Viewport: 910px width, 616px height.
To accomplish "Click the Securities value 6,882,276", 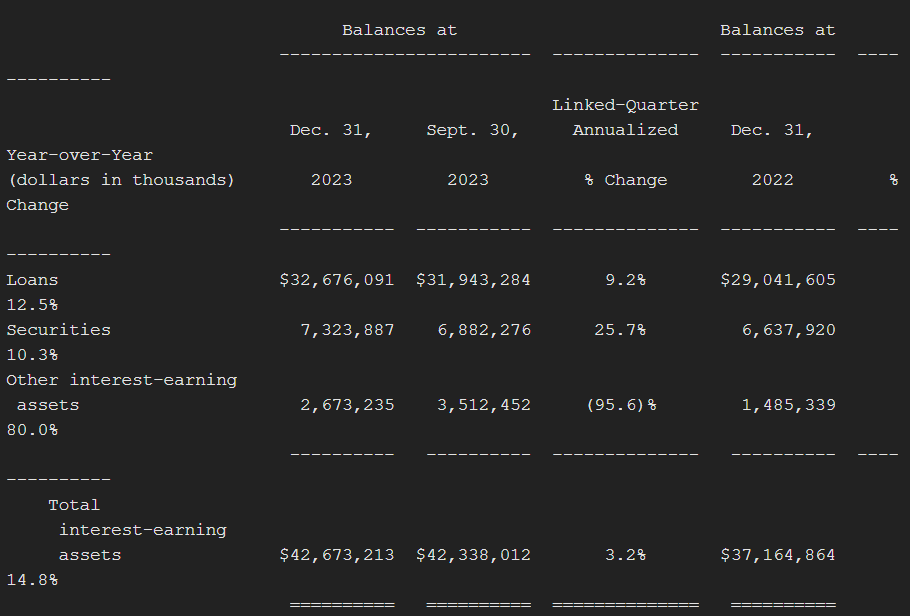I will coord(484,330).
